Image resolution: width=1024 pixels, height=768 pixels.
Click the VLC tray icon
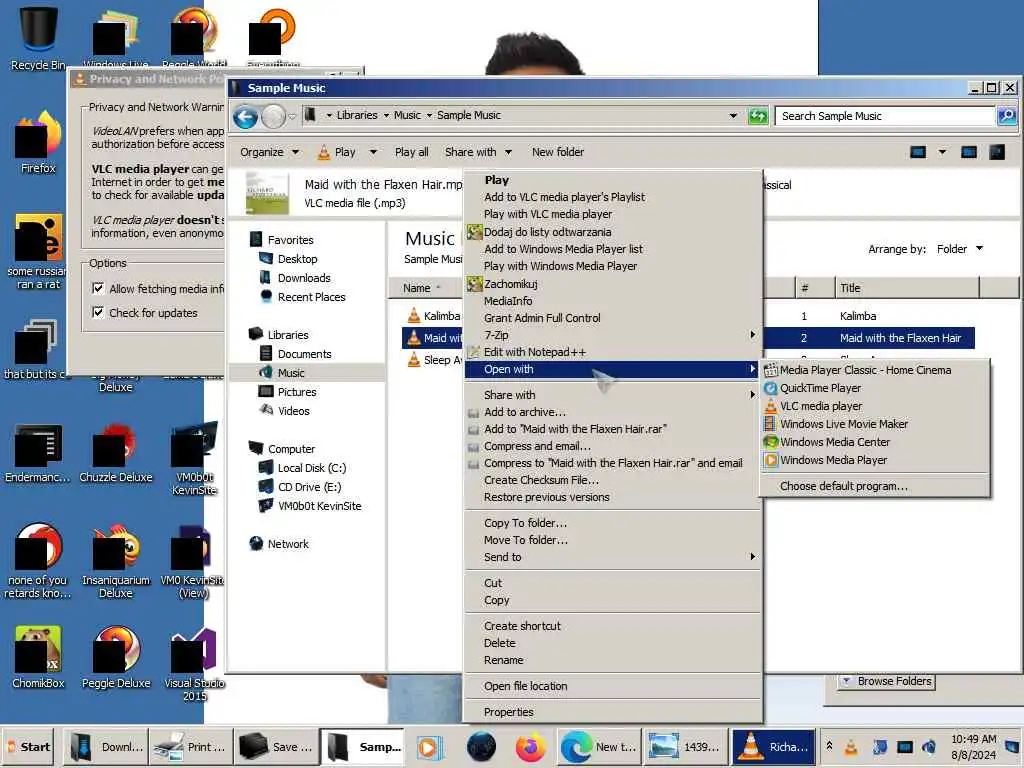[x=851, y=746]
